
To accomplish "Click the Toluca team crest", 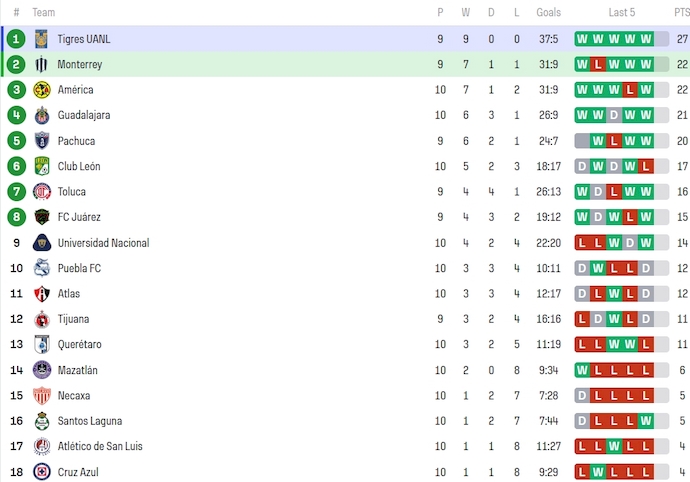I will tap(42, 192).
